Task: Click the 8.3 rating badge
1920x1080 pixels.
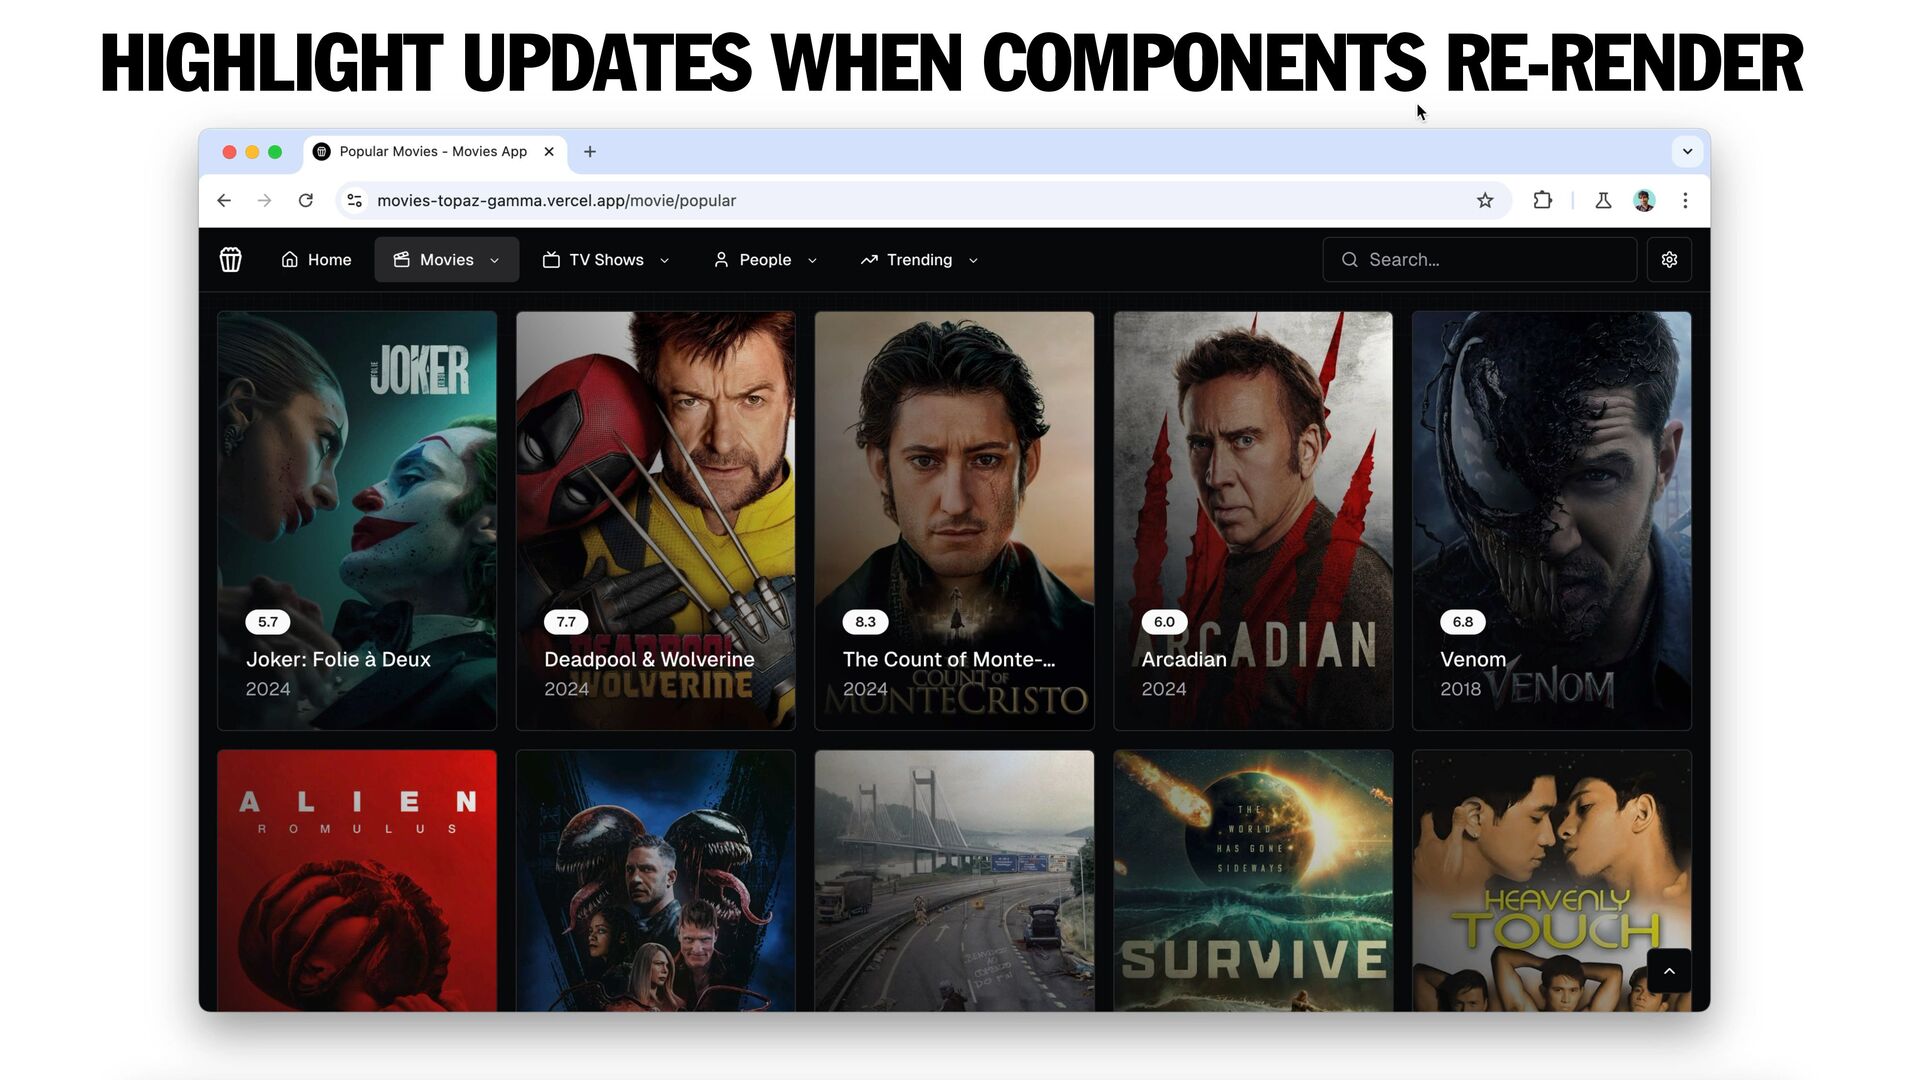Action: 865,622
